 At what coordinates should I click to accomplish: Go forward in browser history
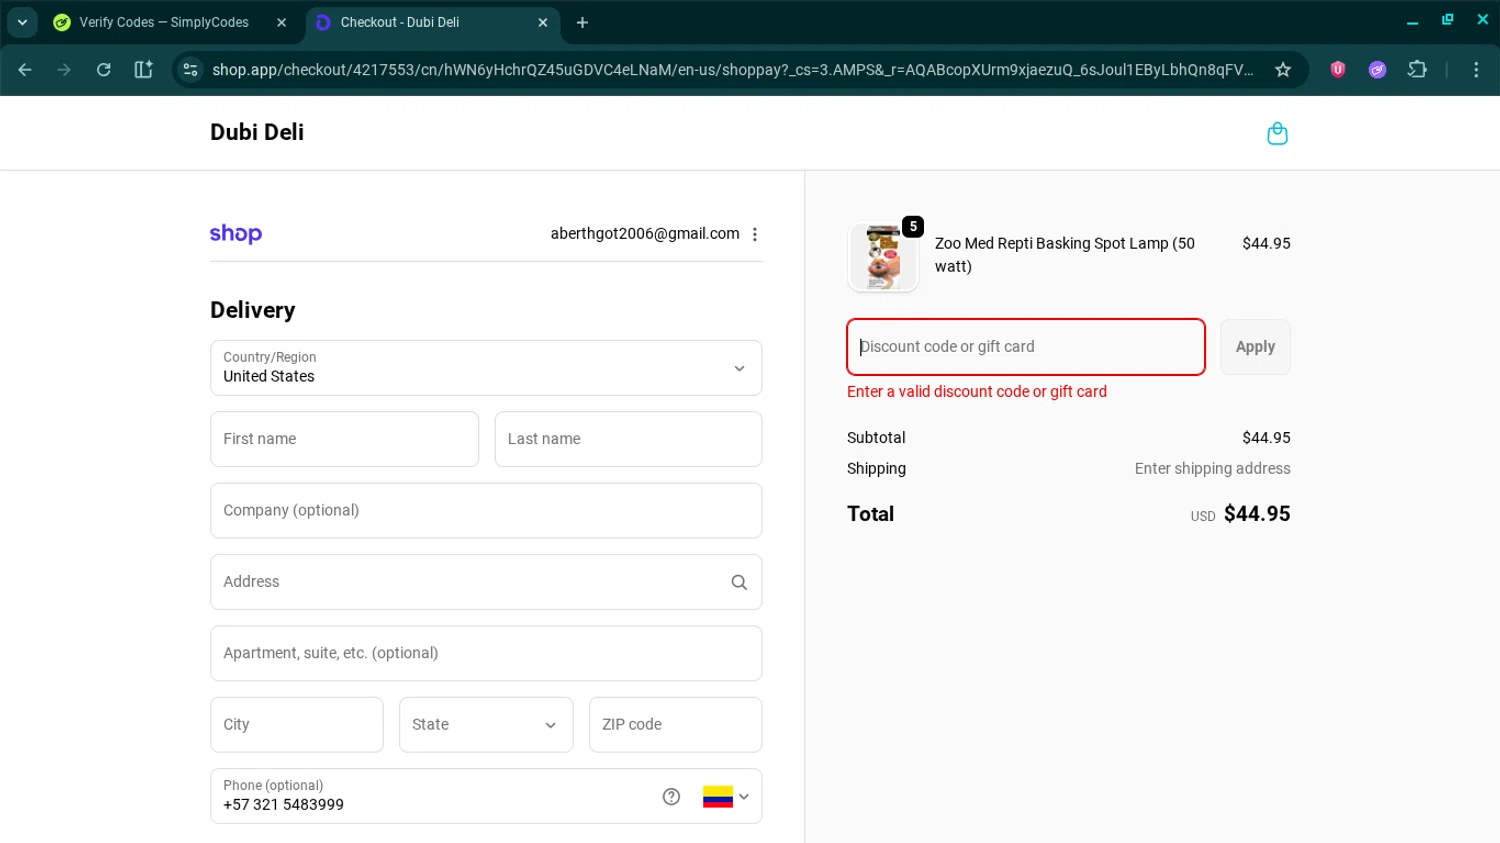(x=64, y=69)
